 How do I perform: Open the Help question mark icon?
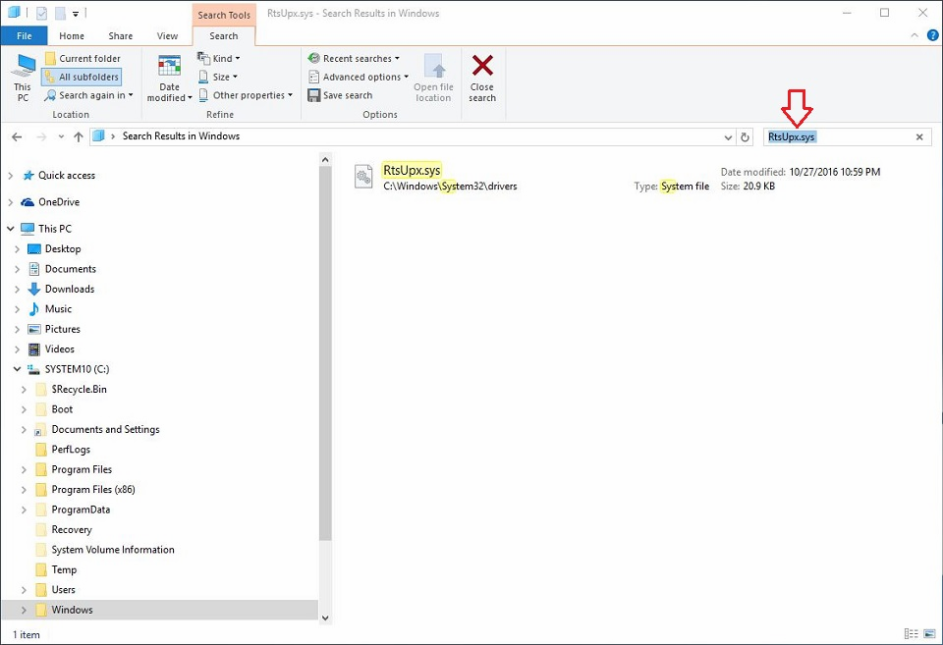[x=933, y=36]
